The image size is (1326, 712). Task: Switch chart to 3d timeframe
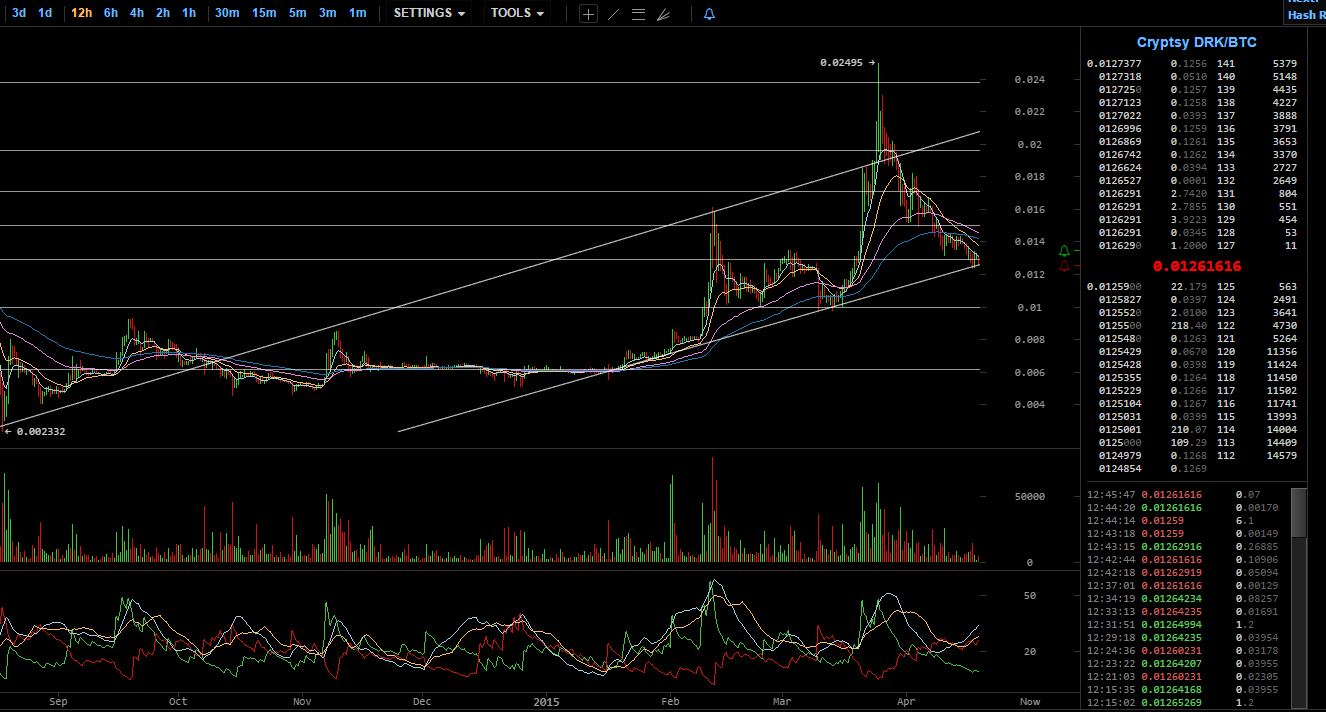point(19,13)
